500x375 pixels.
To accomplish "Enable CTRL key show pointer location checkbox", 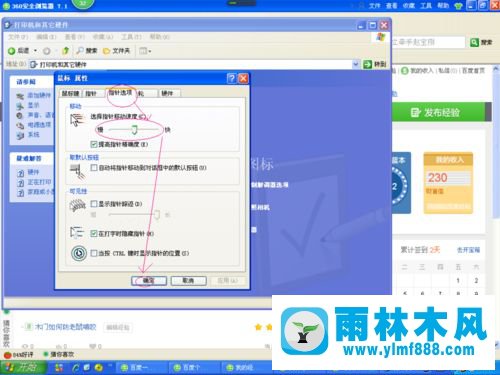I will coord(94,253).
